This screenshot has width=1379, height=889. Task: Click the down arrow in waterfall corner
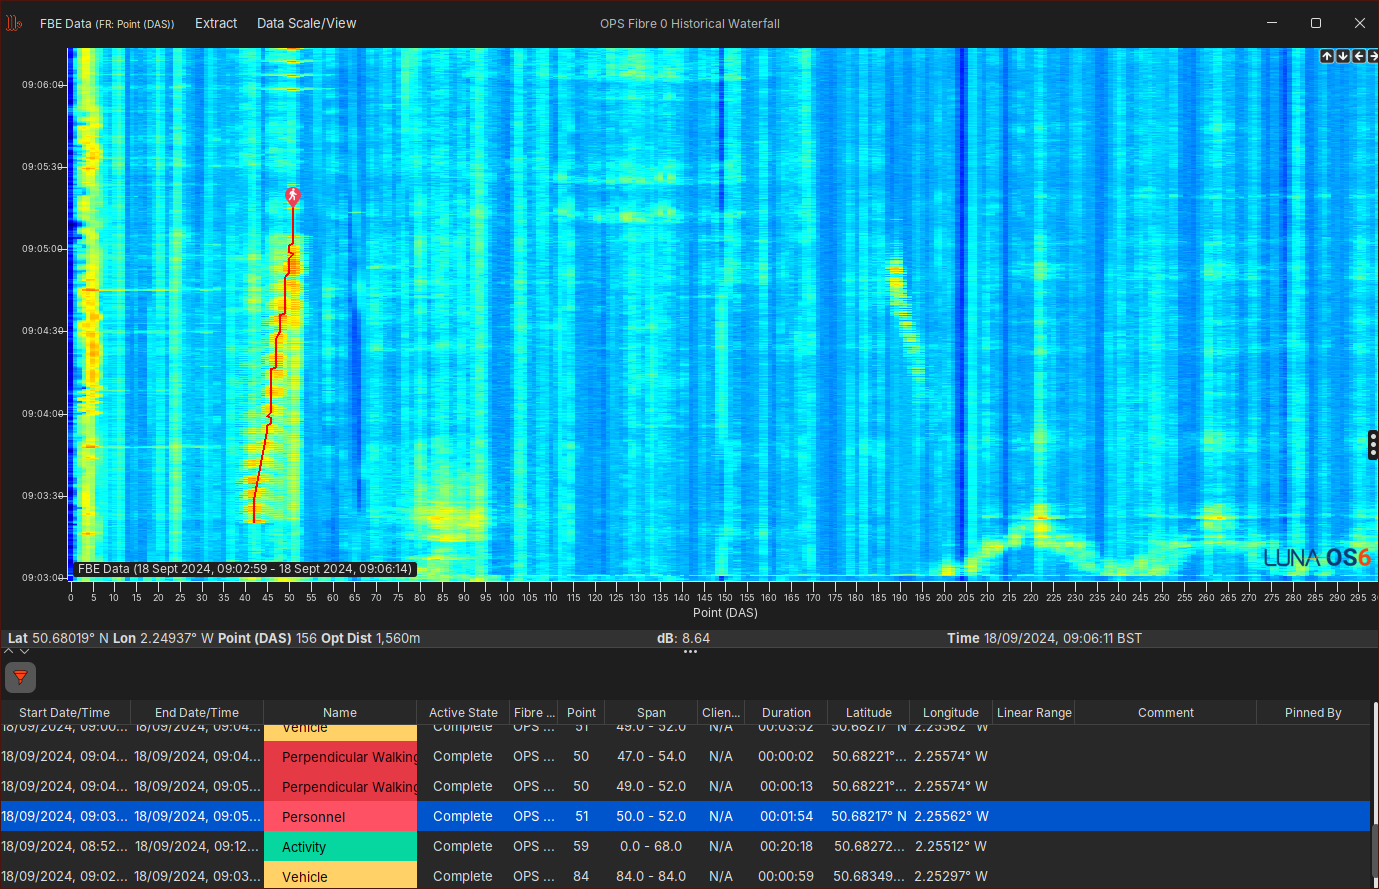coord(1343,56)
